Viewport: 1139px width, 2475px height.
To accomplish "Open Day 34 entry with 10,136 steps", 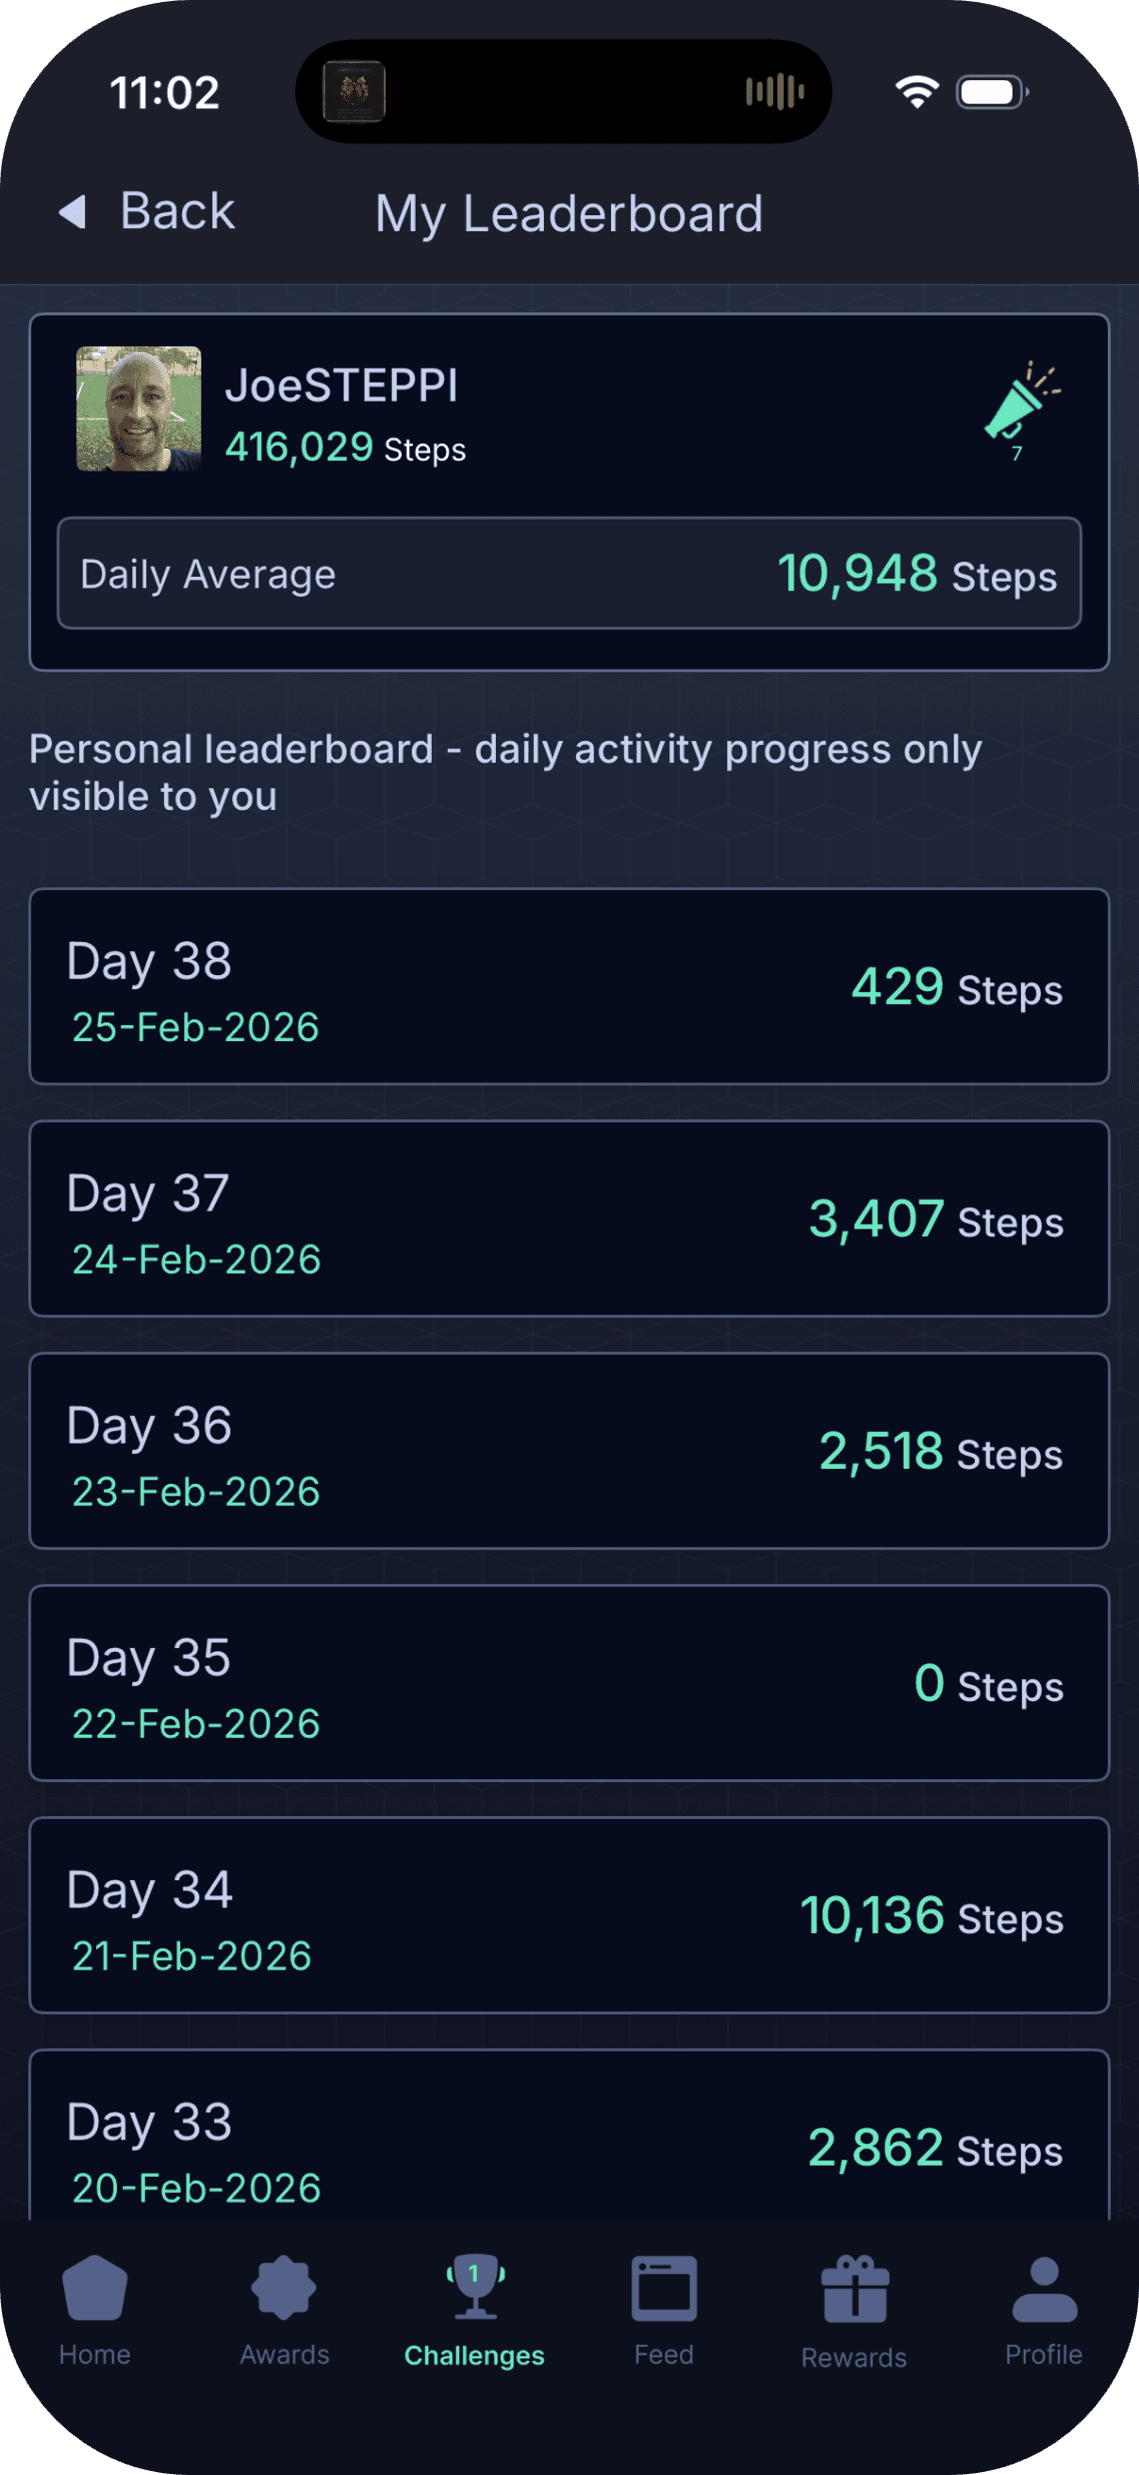I will pyautogui.click(x=569, y=1915).
